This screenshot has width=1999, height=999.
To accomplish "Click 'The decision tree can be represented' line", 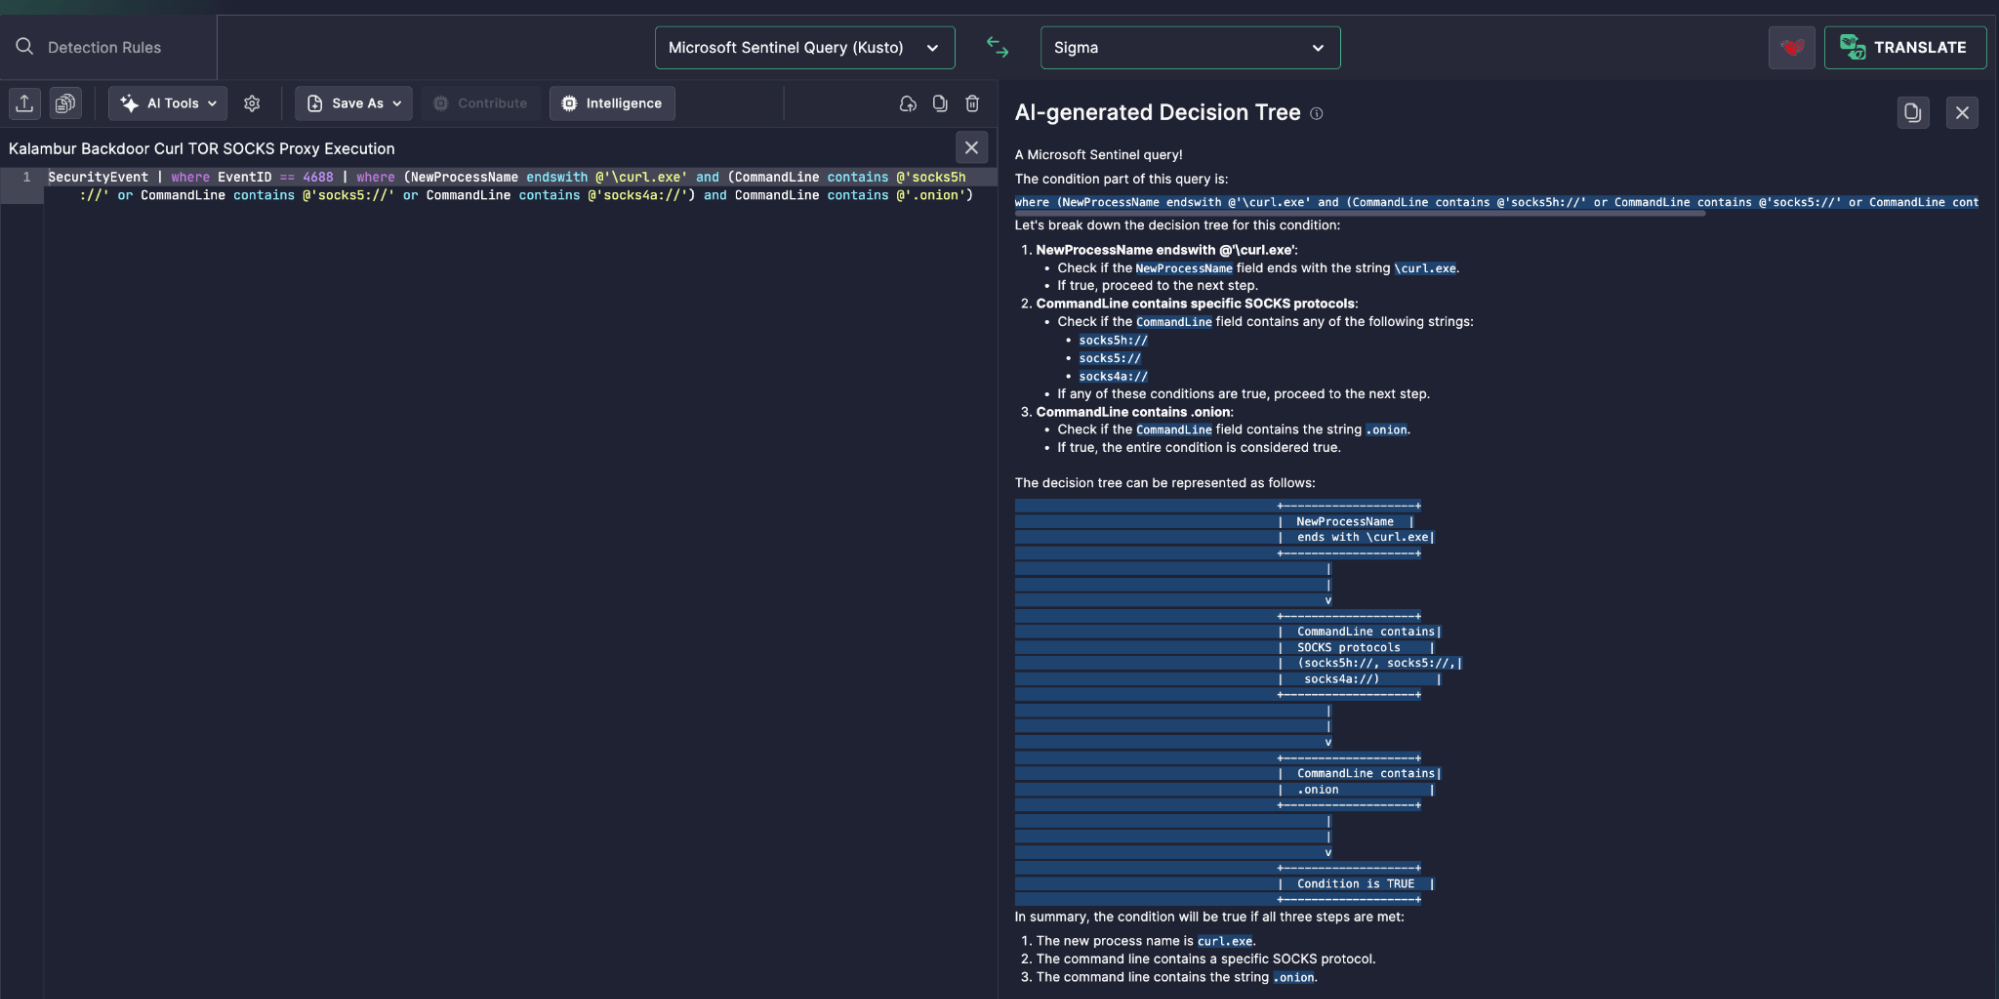I will click(1165, 483).
